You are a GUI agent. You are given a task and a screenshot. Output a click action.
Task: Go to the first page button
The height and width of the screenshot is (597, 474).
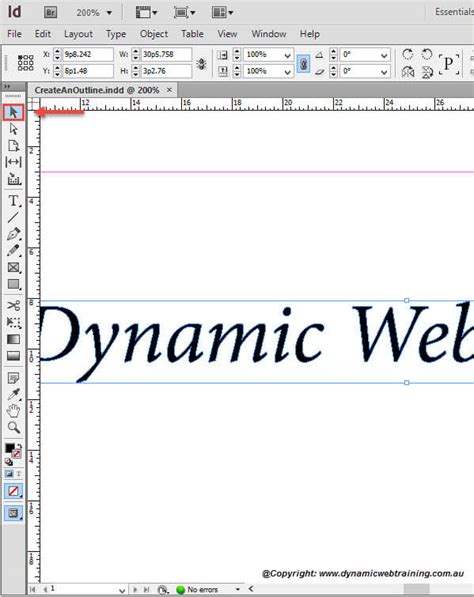33,589
